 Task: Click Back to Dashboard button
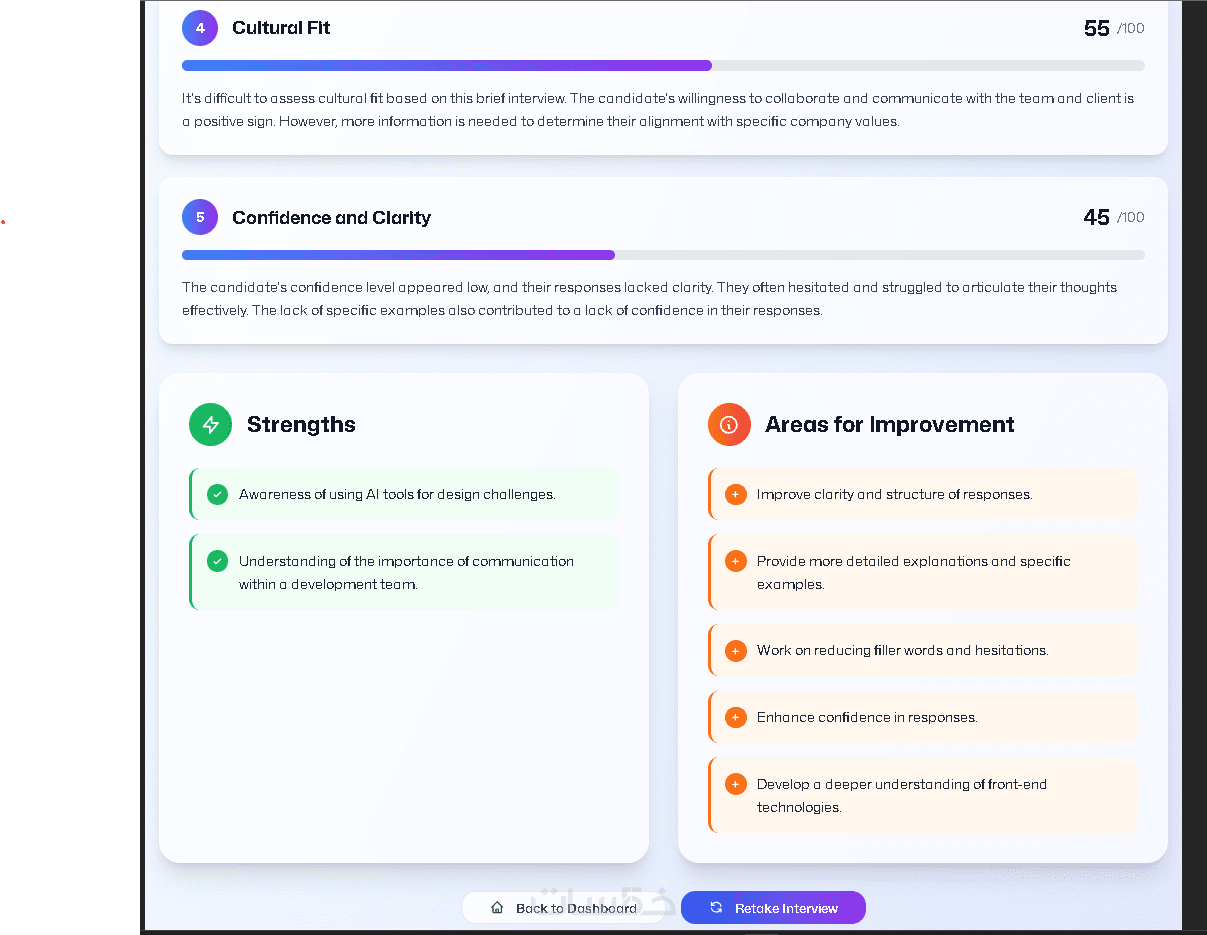[x=566, y=908]
